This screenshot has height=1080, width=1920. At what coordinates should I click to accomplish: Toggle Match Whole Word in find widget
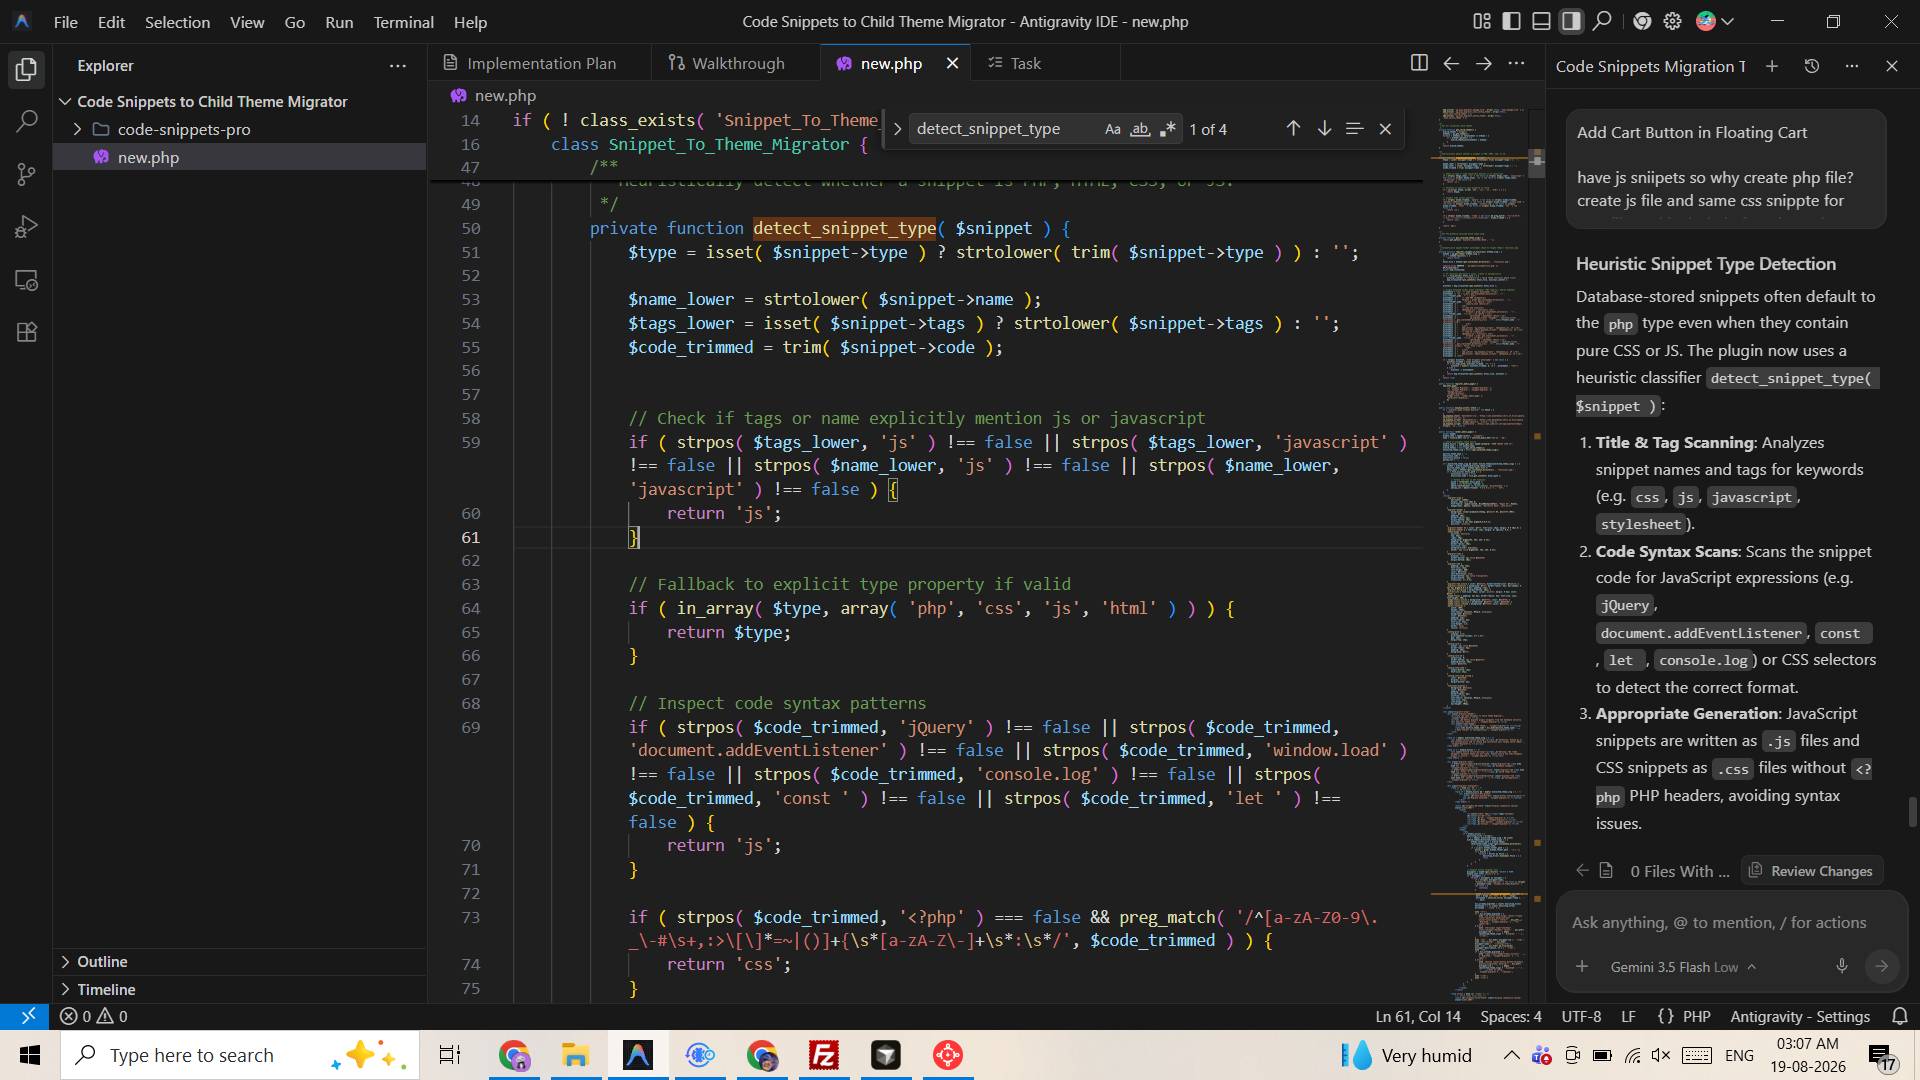click(x=1140, y=129)
